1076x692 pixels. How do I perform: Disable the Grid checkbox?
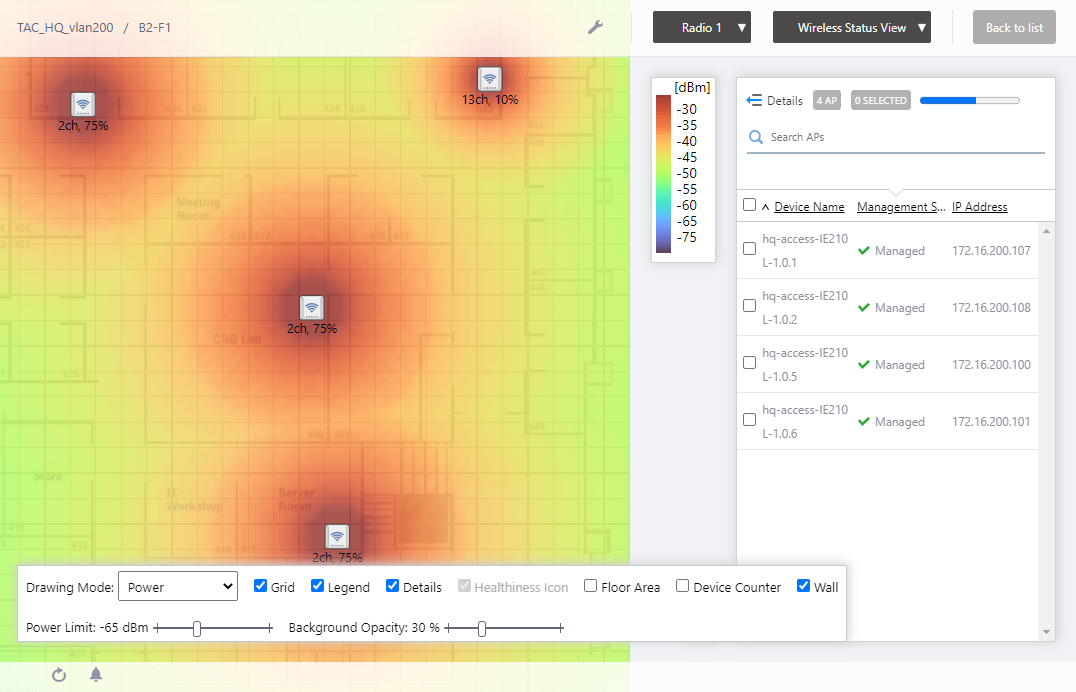(261, 586)
